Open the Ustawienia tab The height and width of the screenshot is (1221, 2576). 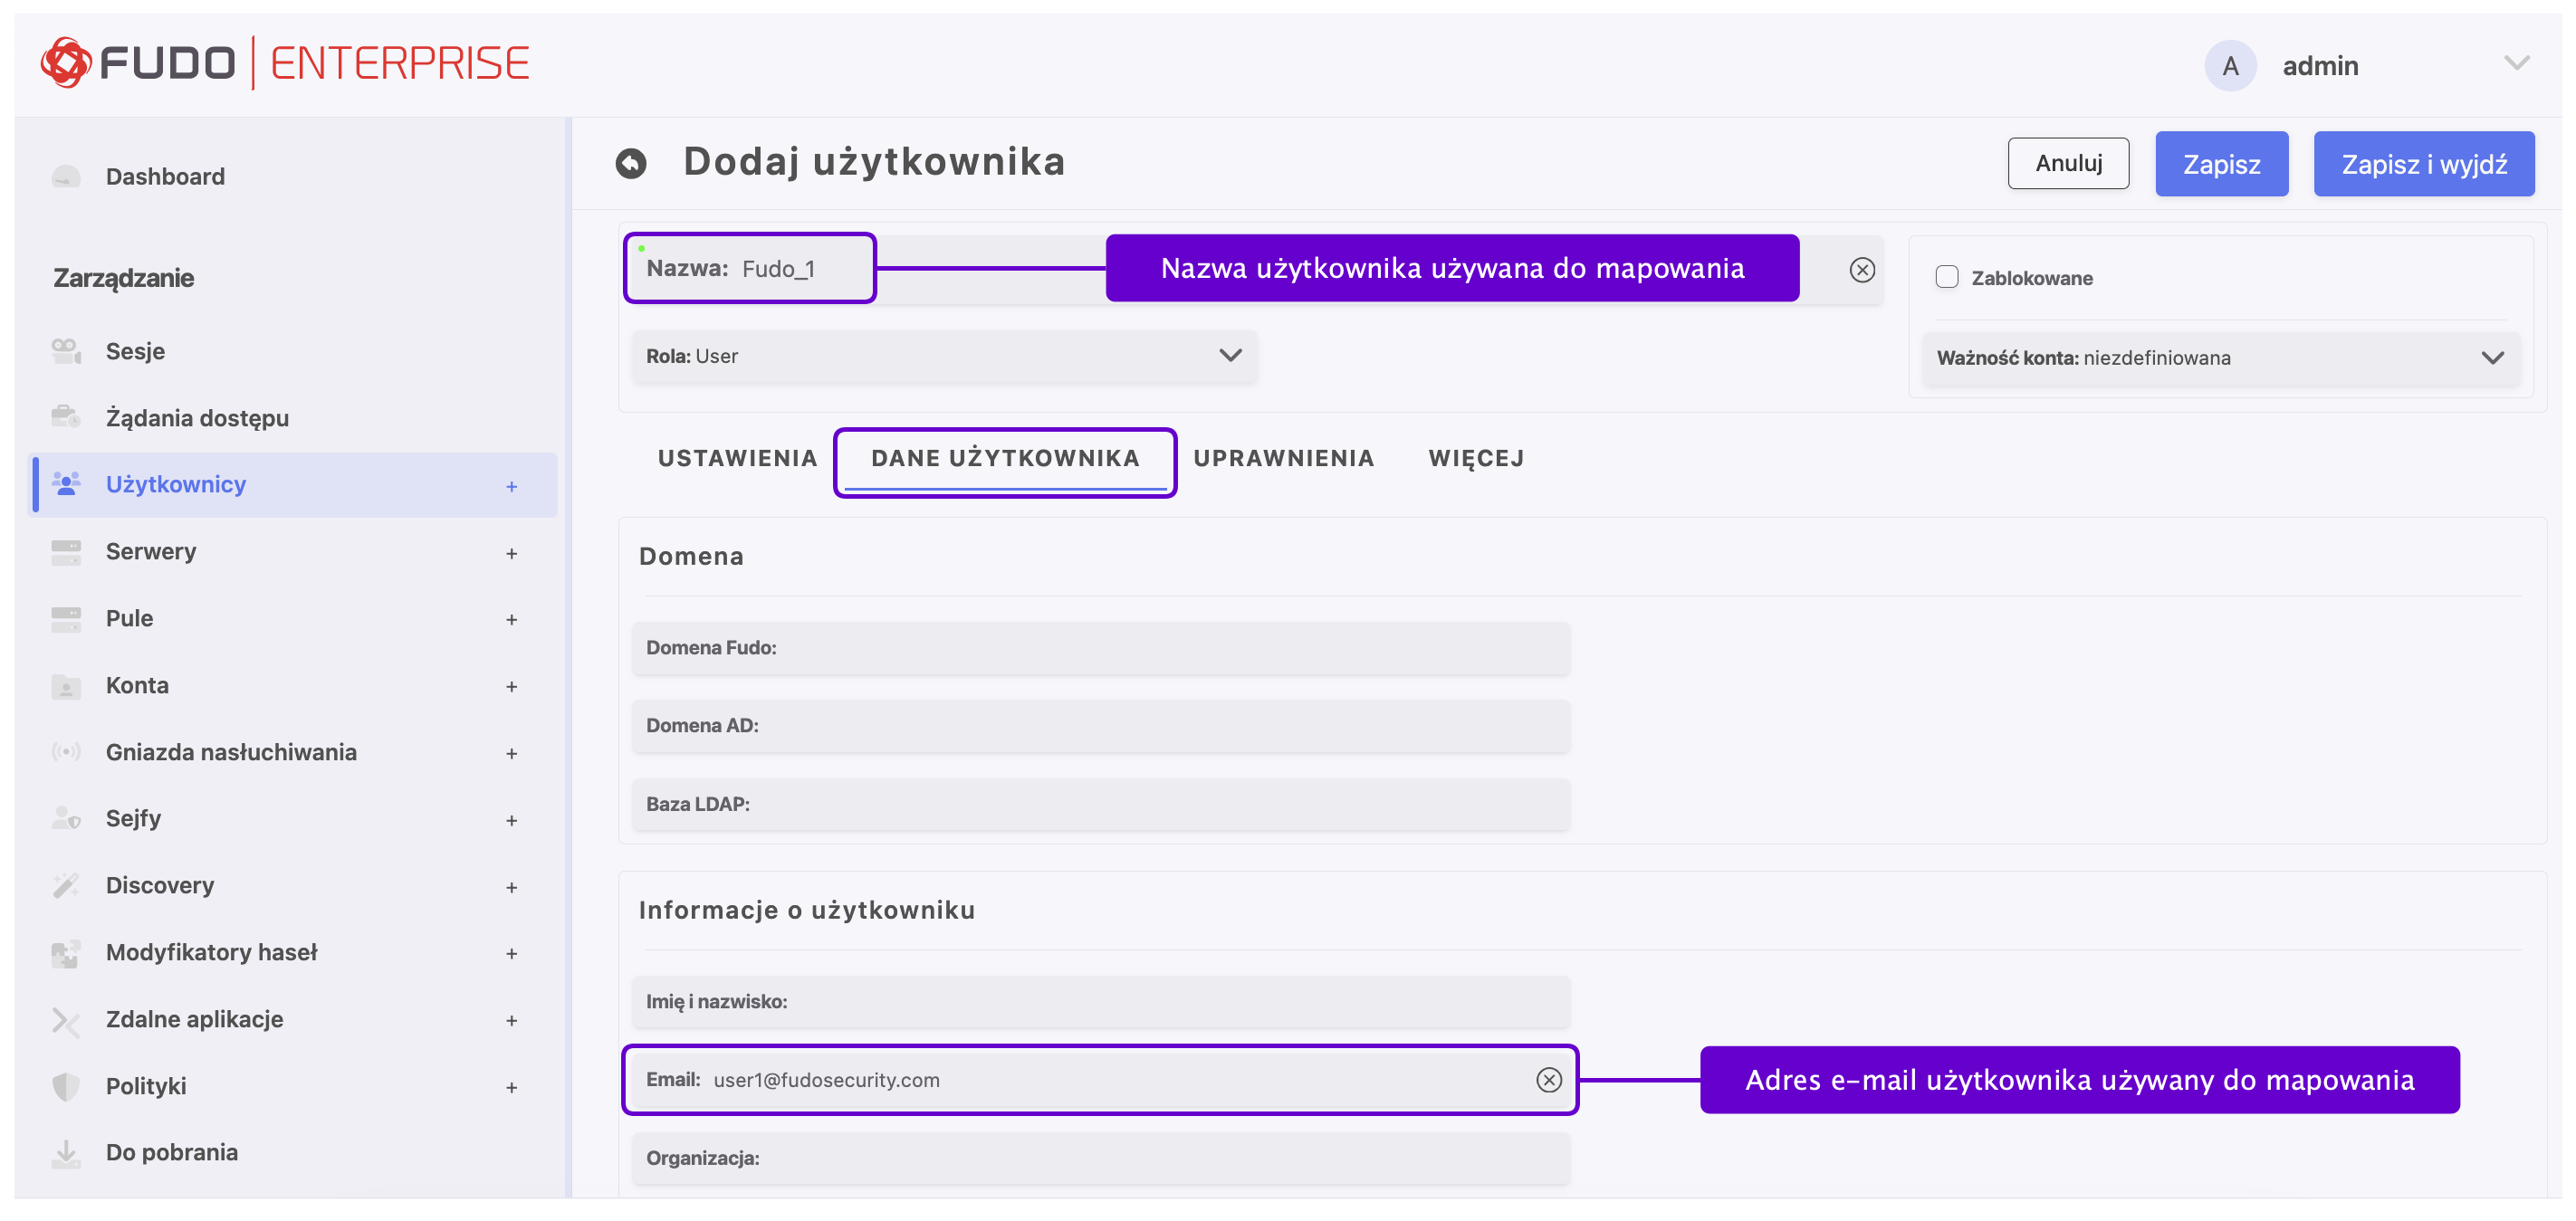coord(737,458)
